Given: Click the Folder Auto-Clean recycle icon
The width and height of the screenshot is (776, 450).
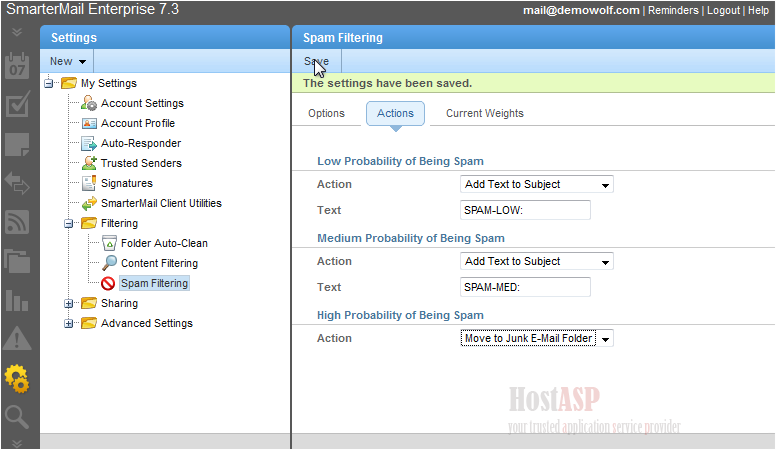Looking at the screenshot, I should tap(109, 243).
